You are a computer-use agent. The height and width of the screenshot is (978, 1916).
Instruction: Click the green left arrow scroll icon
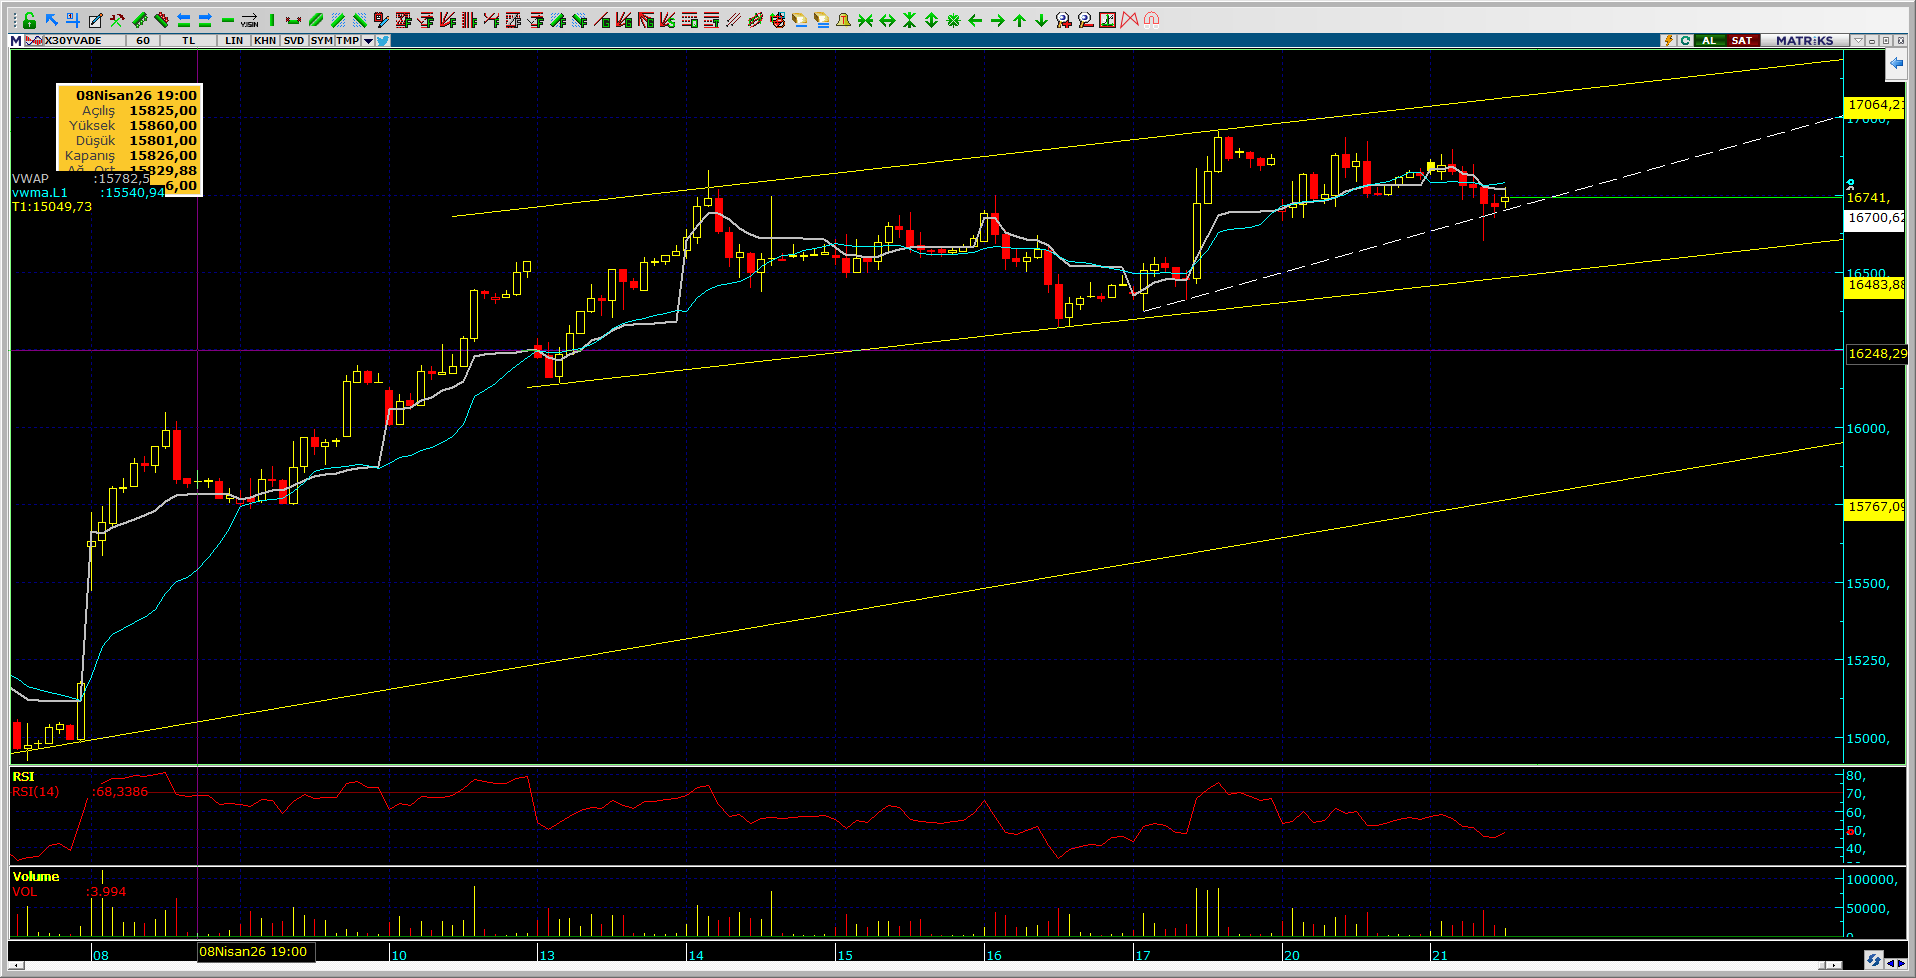click(x=975, y=20)
